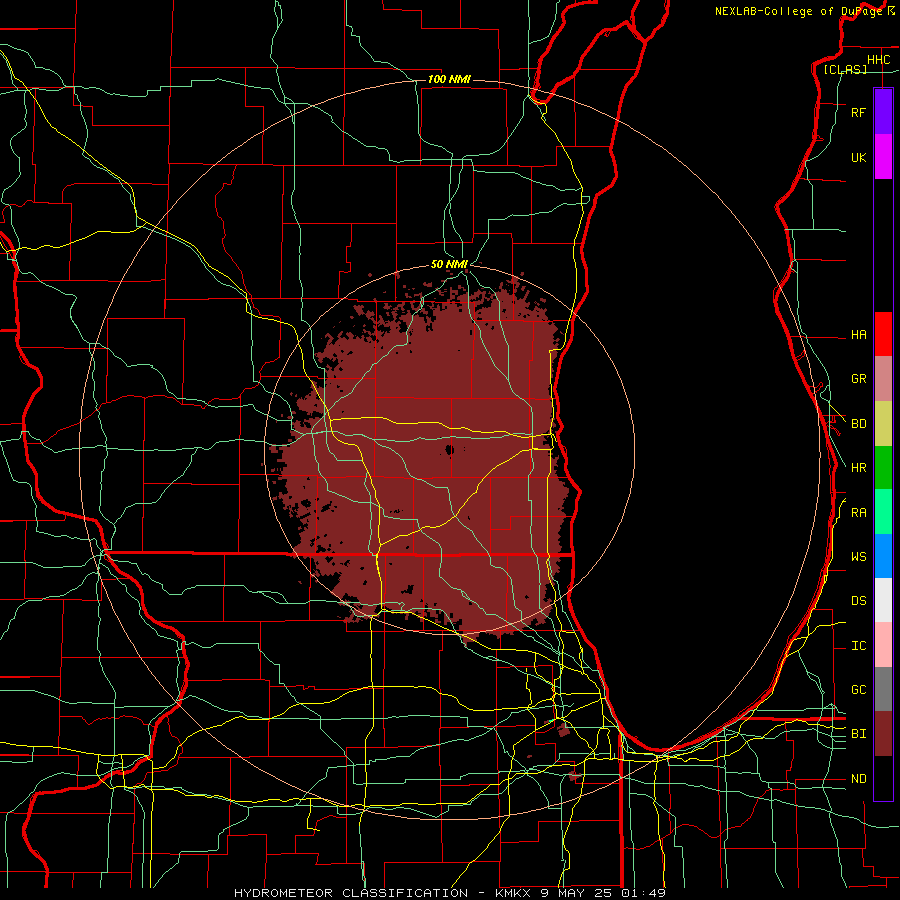900x900 pixels.
Task: Click the HR legend label text
Action: click(858, 468)
